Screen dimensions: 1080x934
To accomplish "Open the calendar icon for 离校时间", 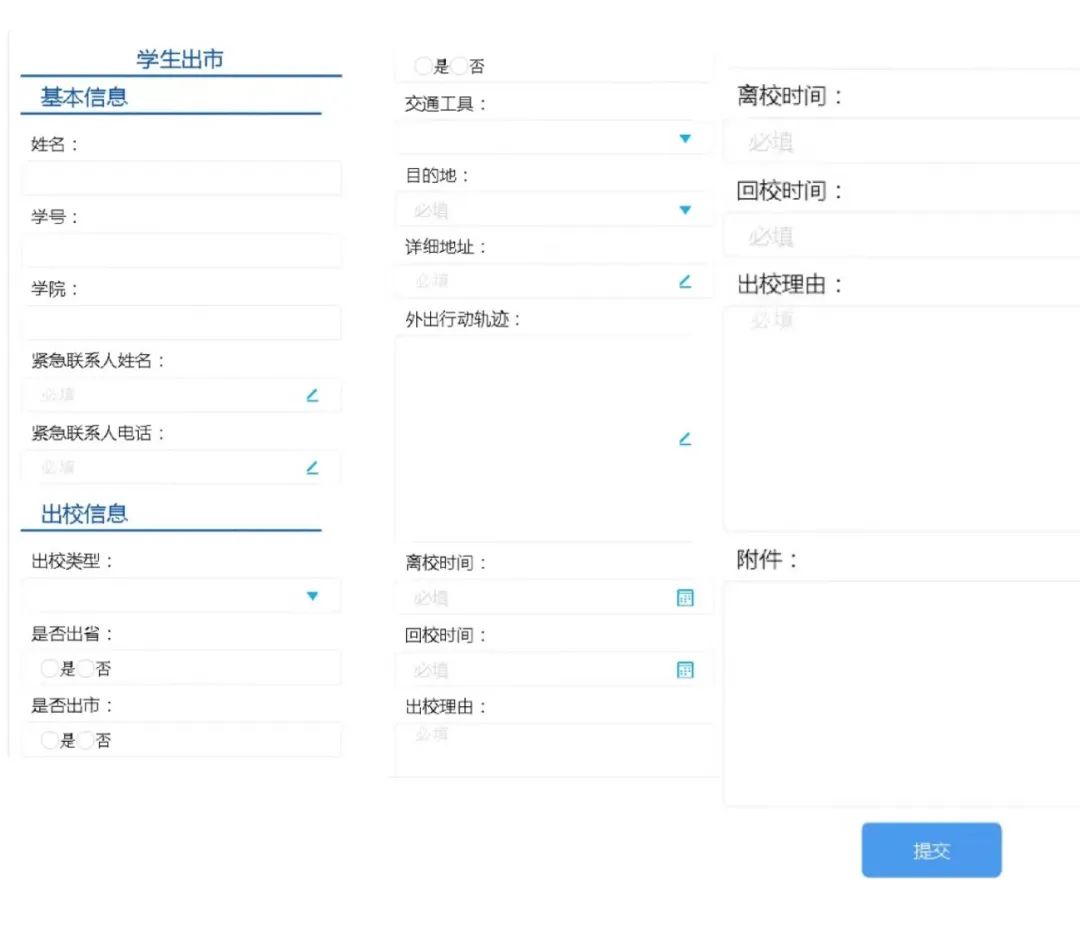I will (x=685, y=598).
